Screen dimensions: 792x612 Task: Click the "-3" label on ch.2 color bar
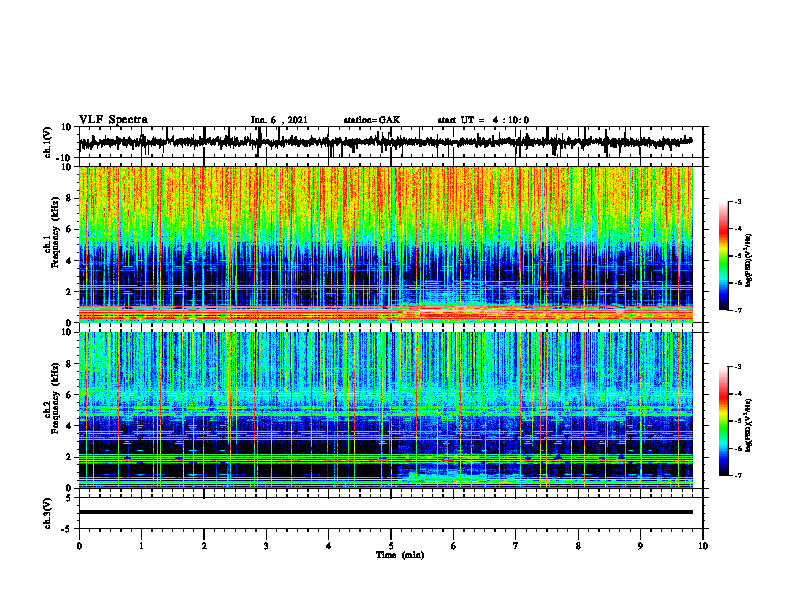pos(738,367)
